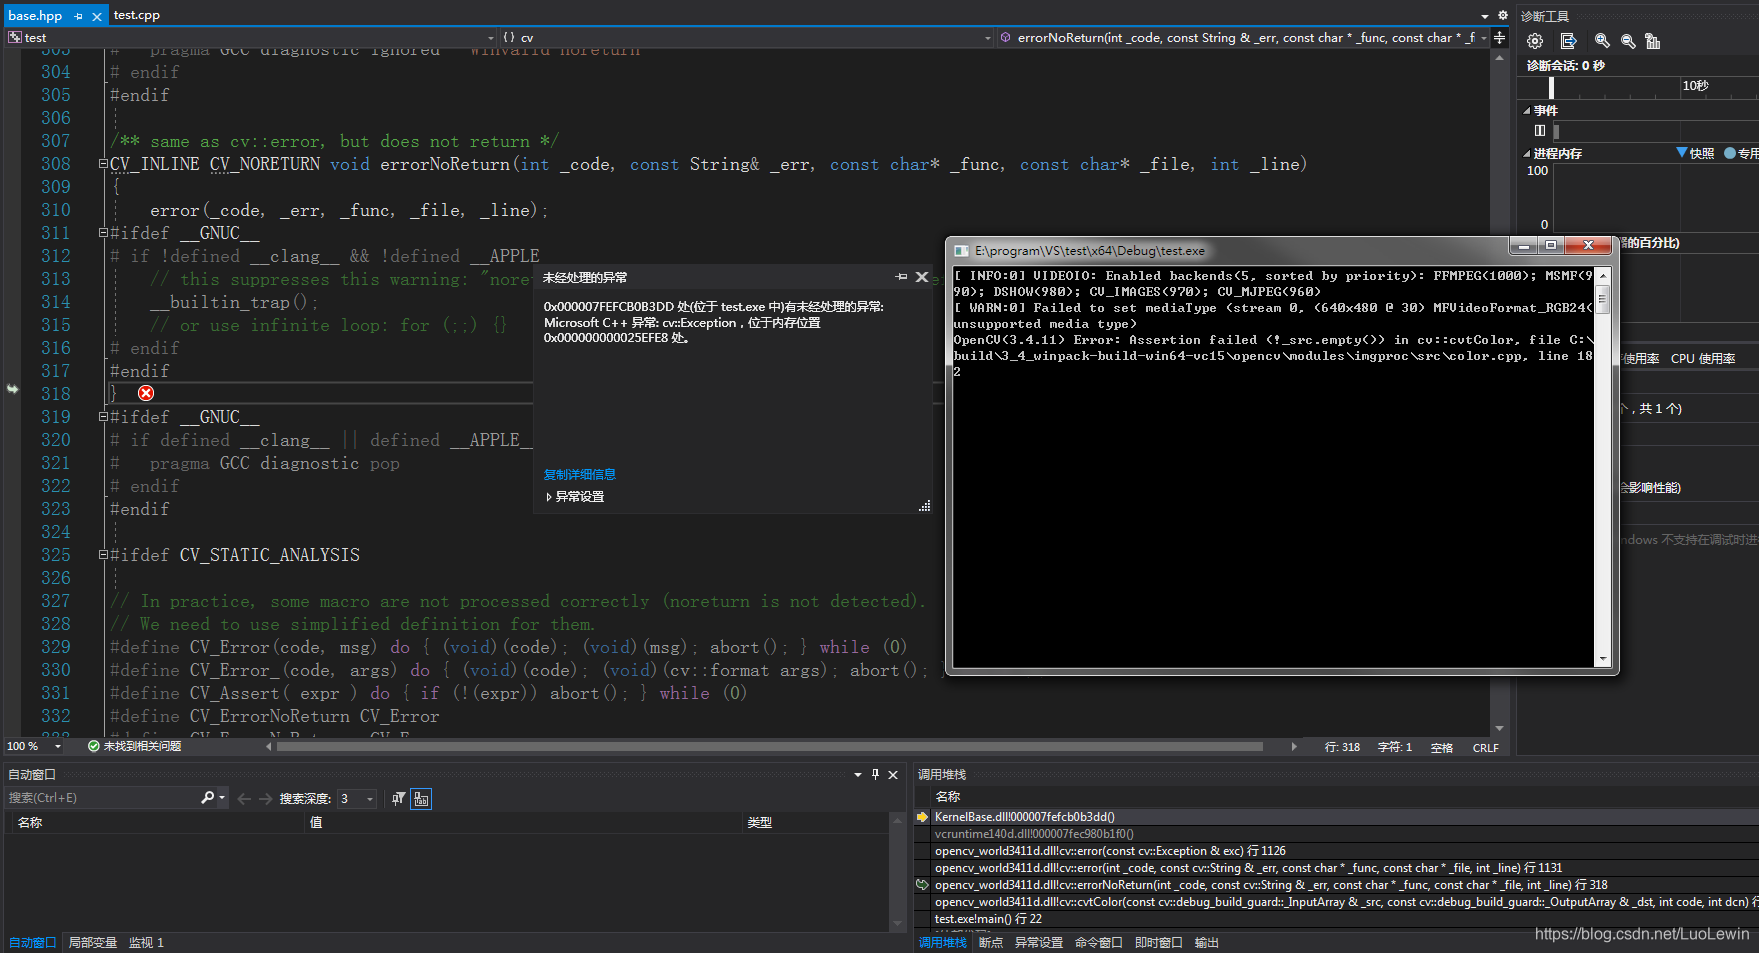The height and width of the screenshot is (953, 1759).
Task: Toggle the snapshot marker in process memory
Action: pyautogui.click(x=1682, y=153)
